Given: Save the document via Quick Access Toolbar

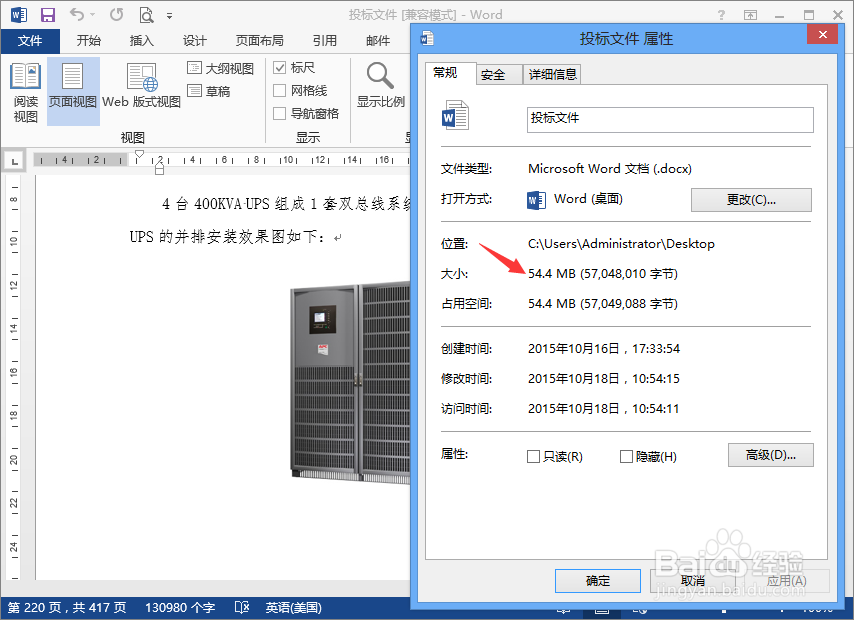Looking at the screenshot, I should coord(47,14).
